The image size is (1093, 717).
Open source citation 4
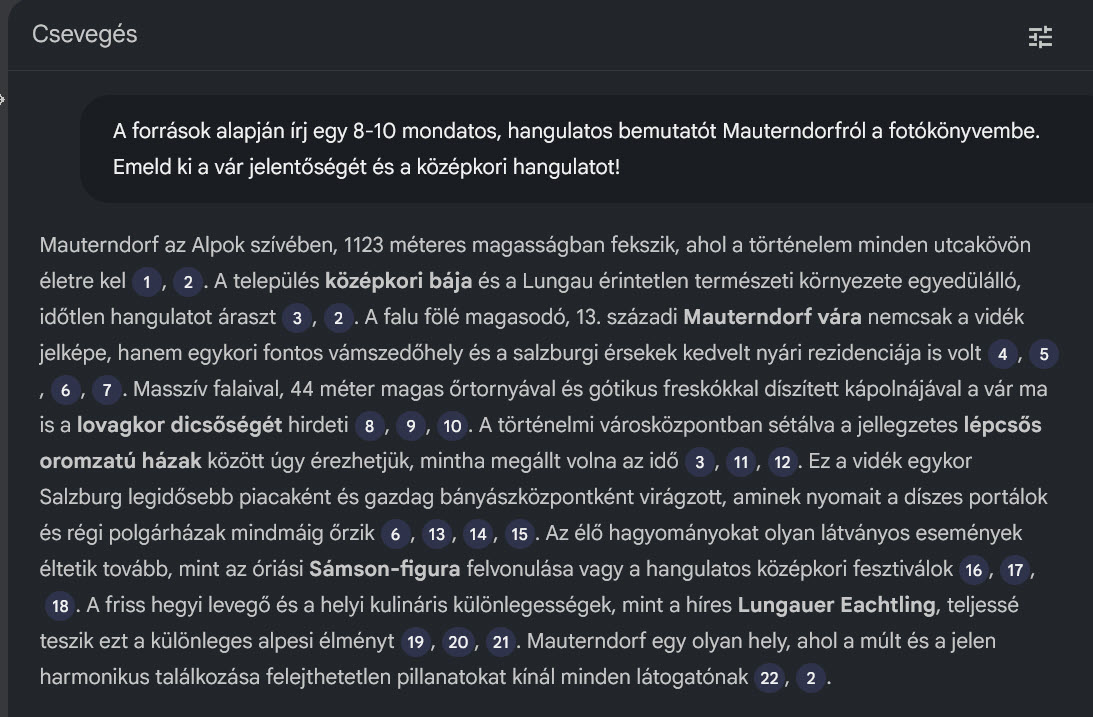[x=1002, y=354]
